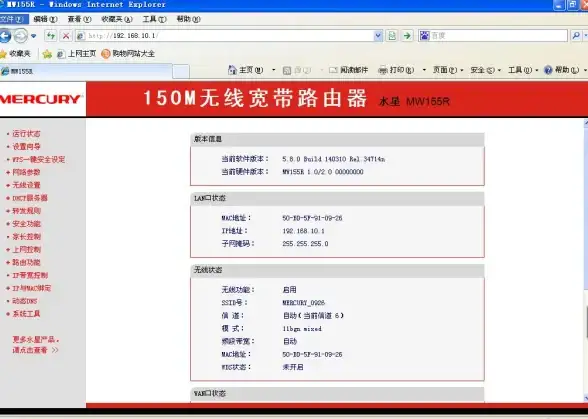Click the page scrollbar up arrow

pos(586,122)
